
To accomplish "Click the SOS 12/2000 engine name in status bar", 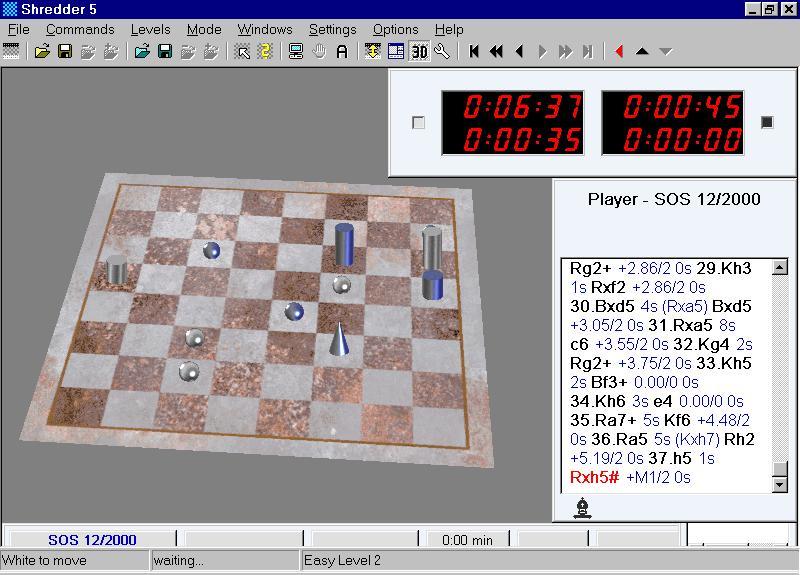I will coord(92,540).
